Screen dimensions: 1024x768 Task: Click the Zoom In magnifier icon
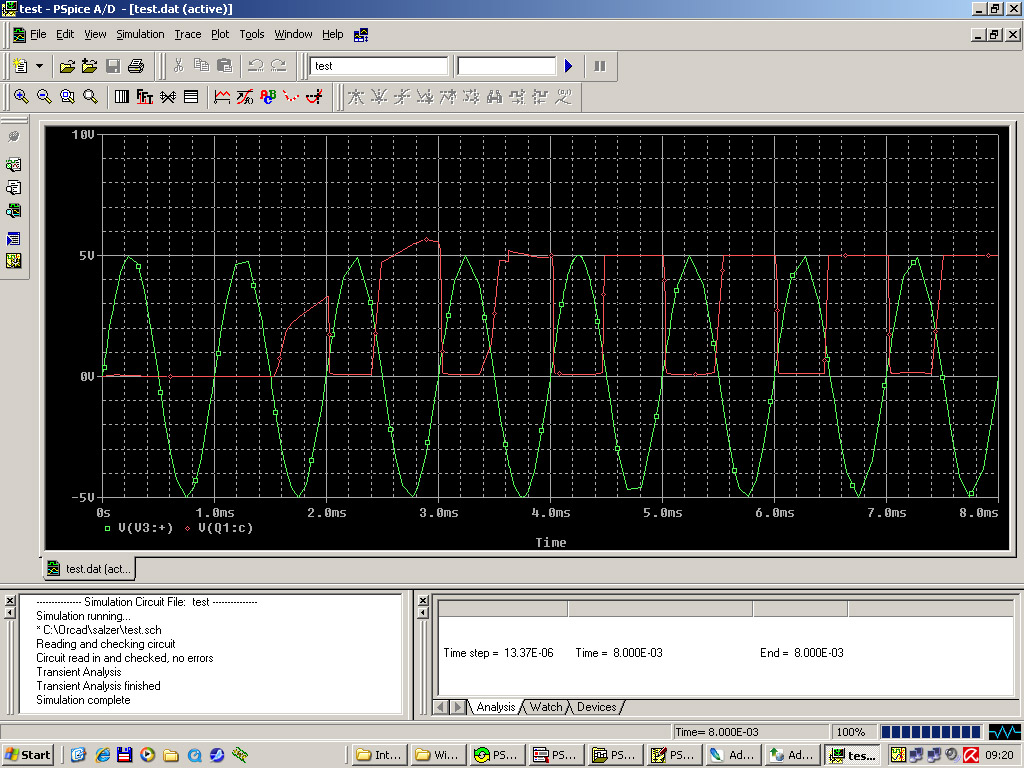pyautogui.click(x=21, y=97)
